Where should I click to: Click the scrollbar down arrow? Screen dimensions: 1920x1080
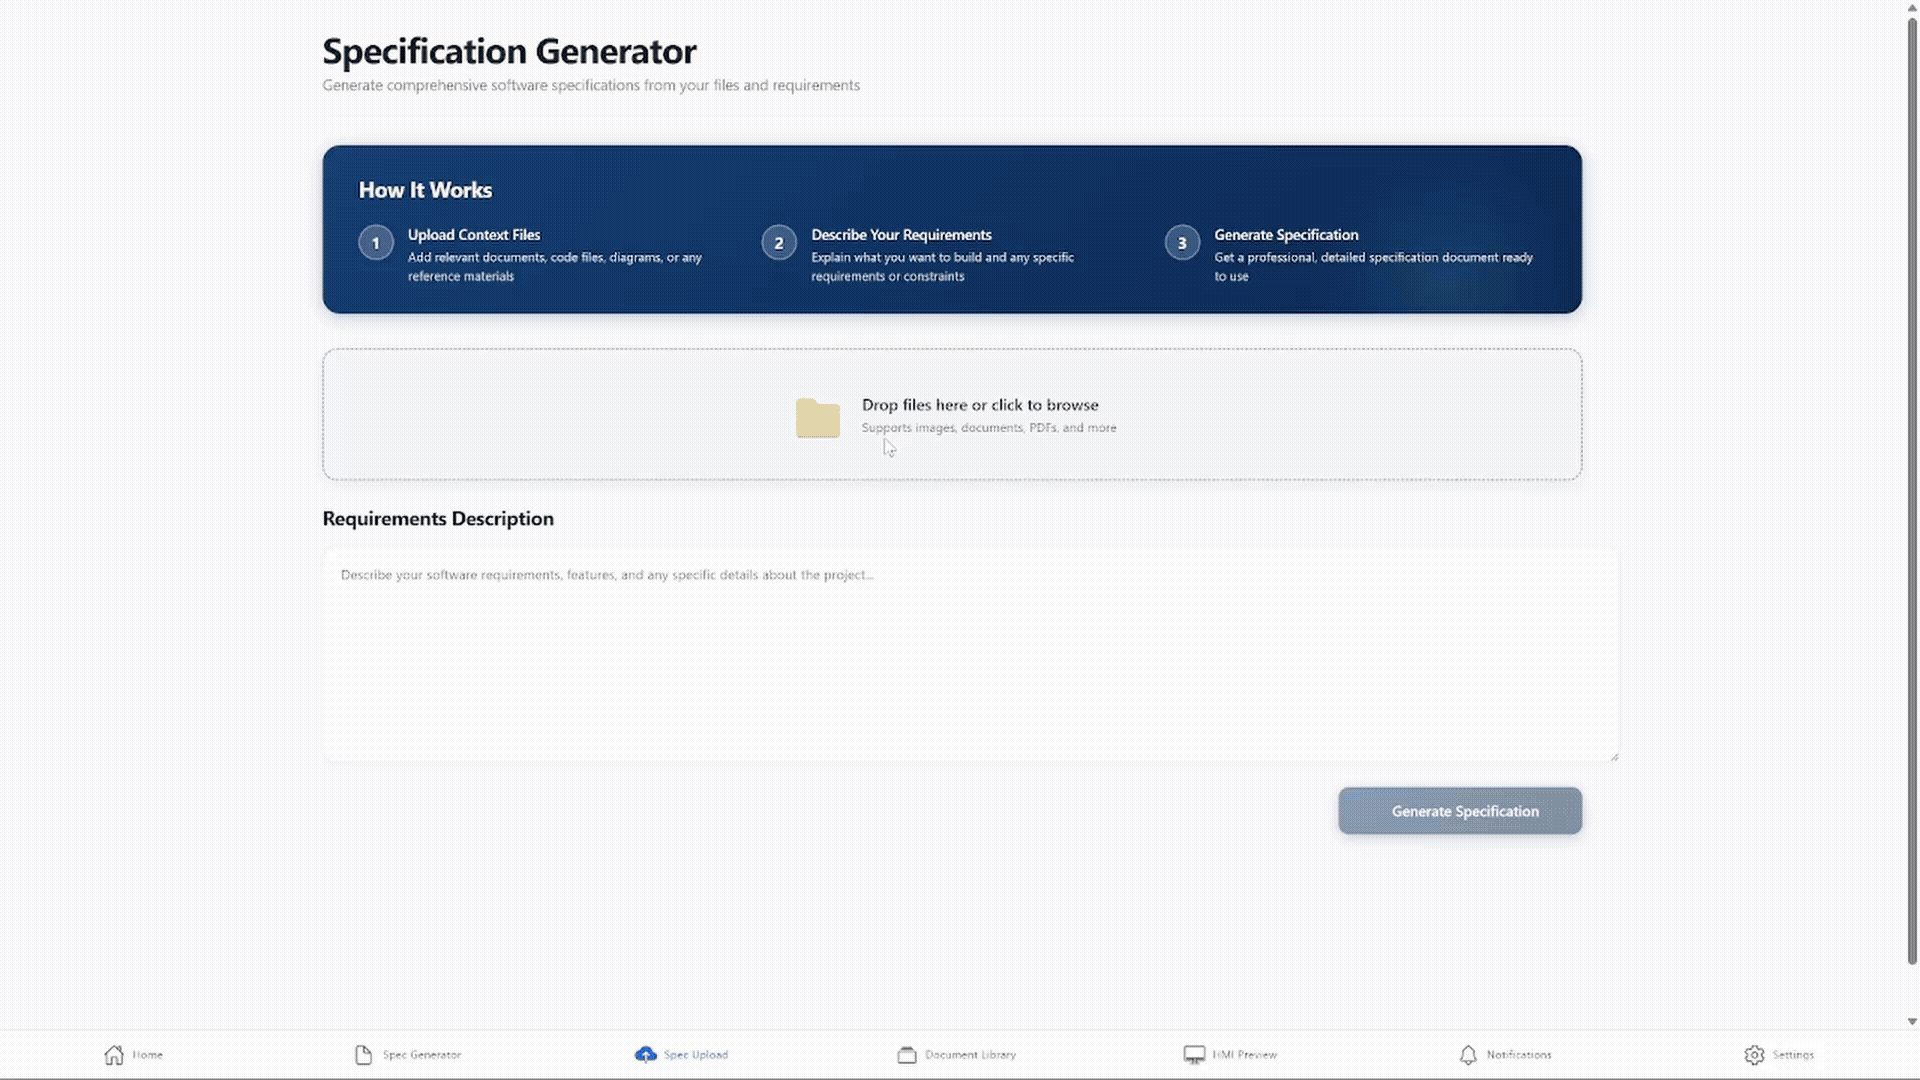pos(1912,1022)
